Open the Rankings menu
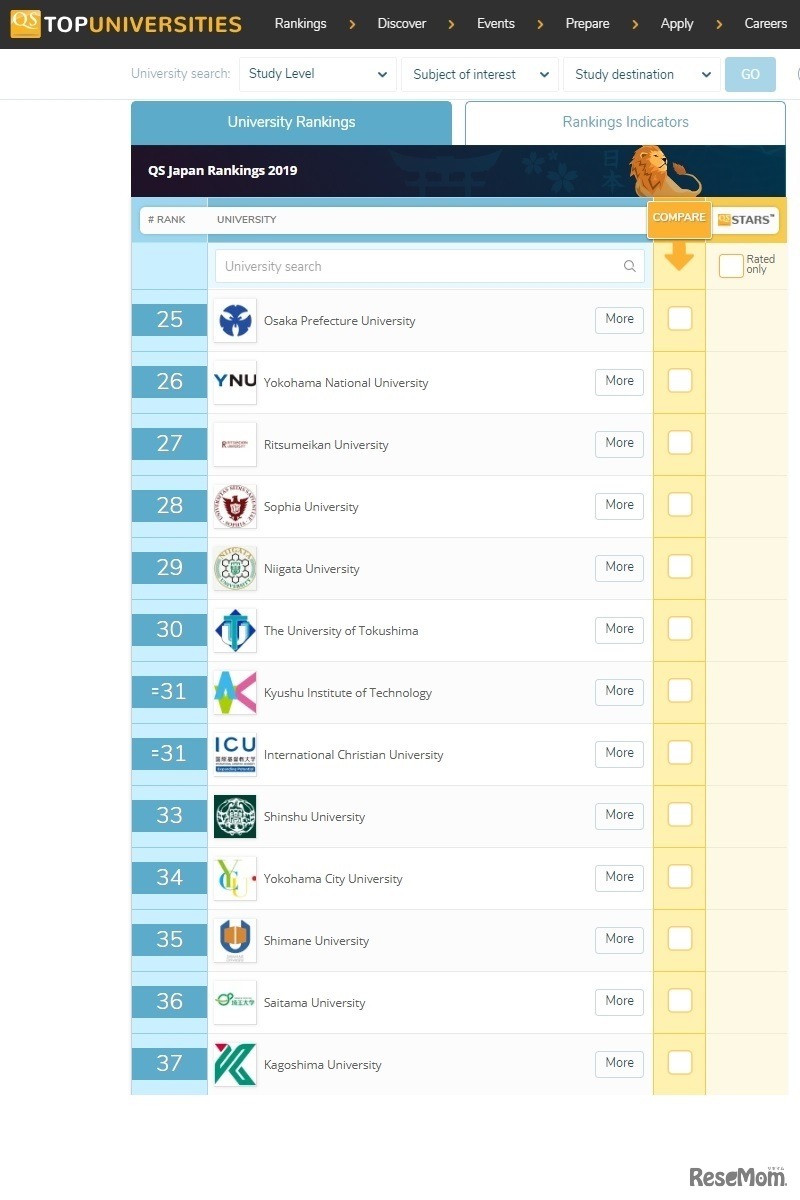This screenshot has height=1200, width=800. tap(300, 23)
